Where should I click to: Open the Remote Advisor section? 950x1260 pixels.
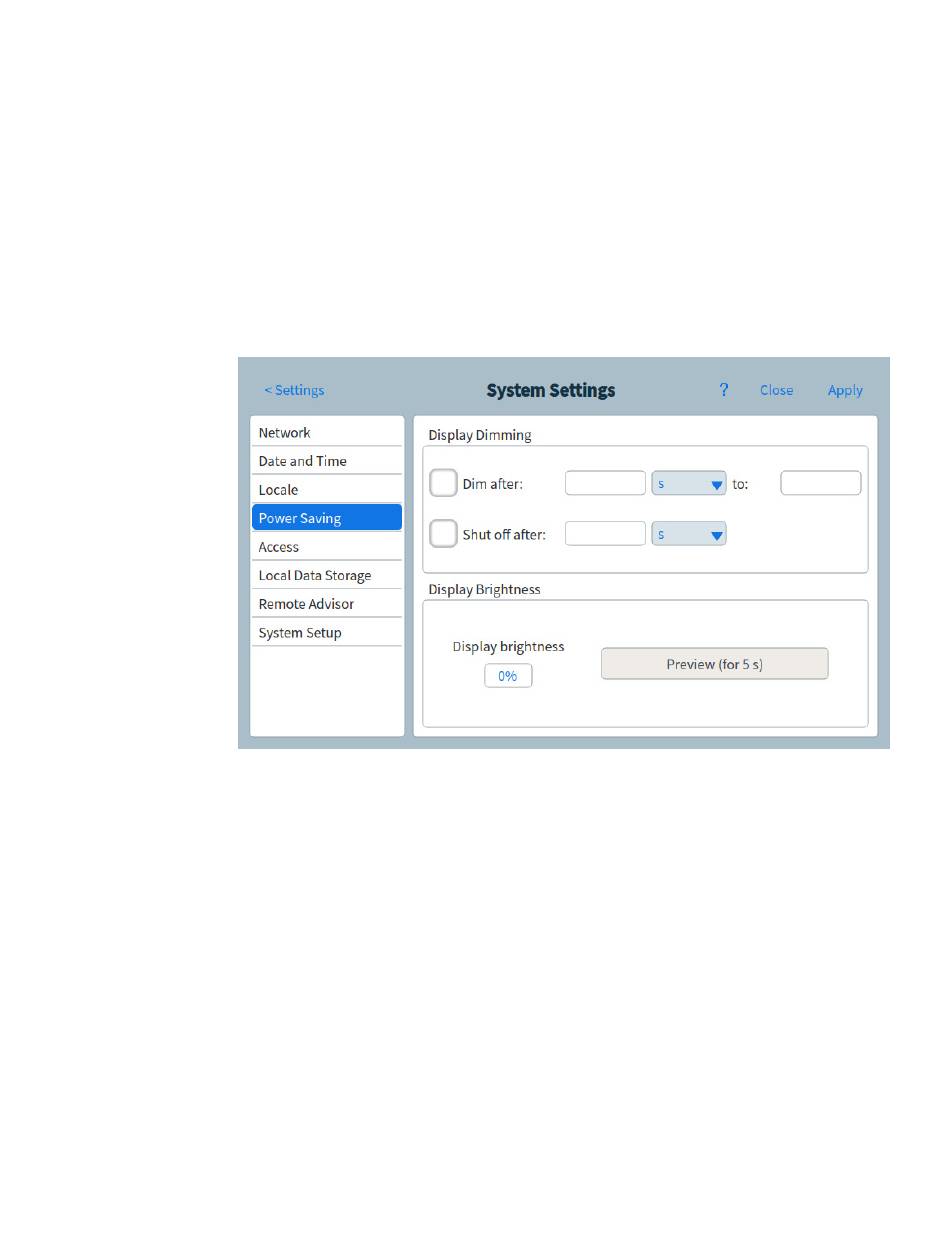tap(327, 604)
